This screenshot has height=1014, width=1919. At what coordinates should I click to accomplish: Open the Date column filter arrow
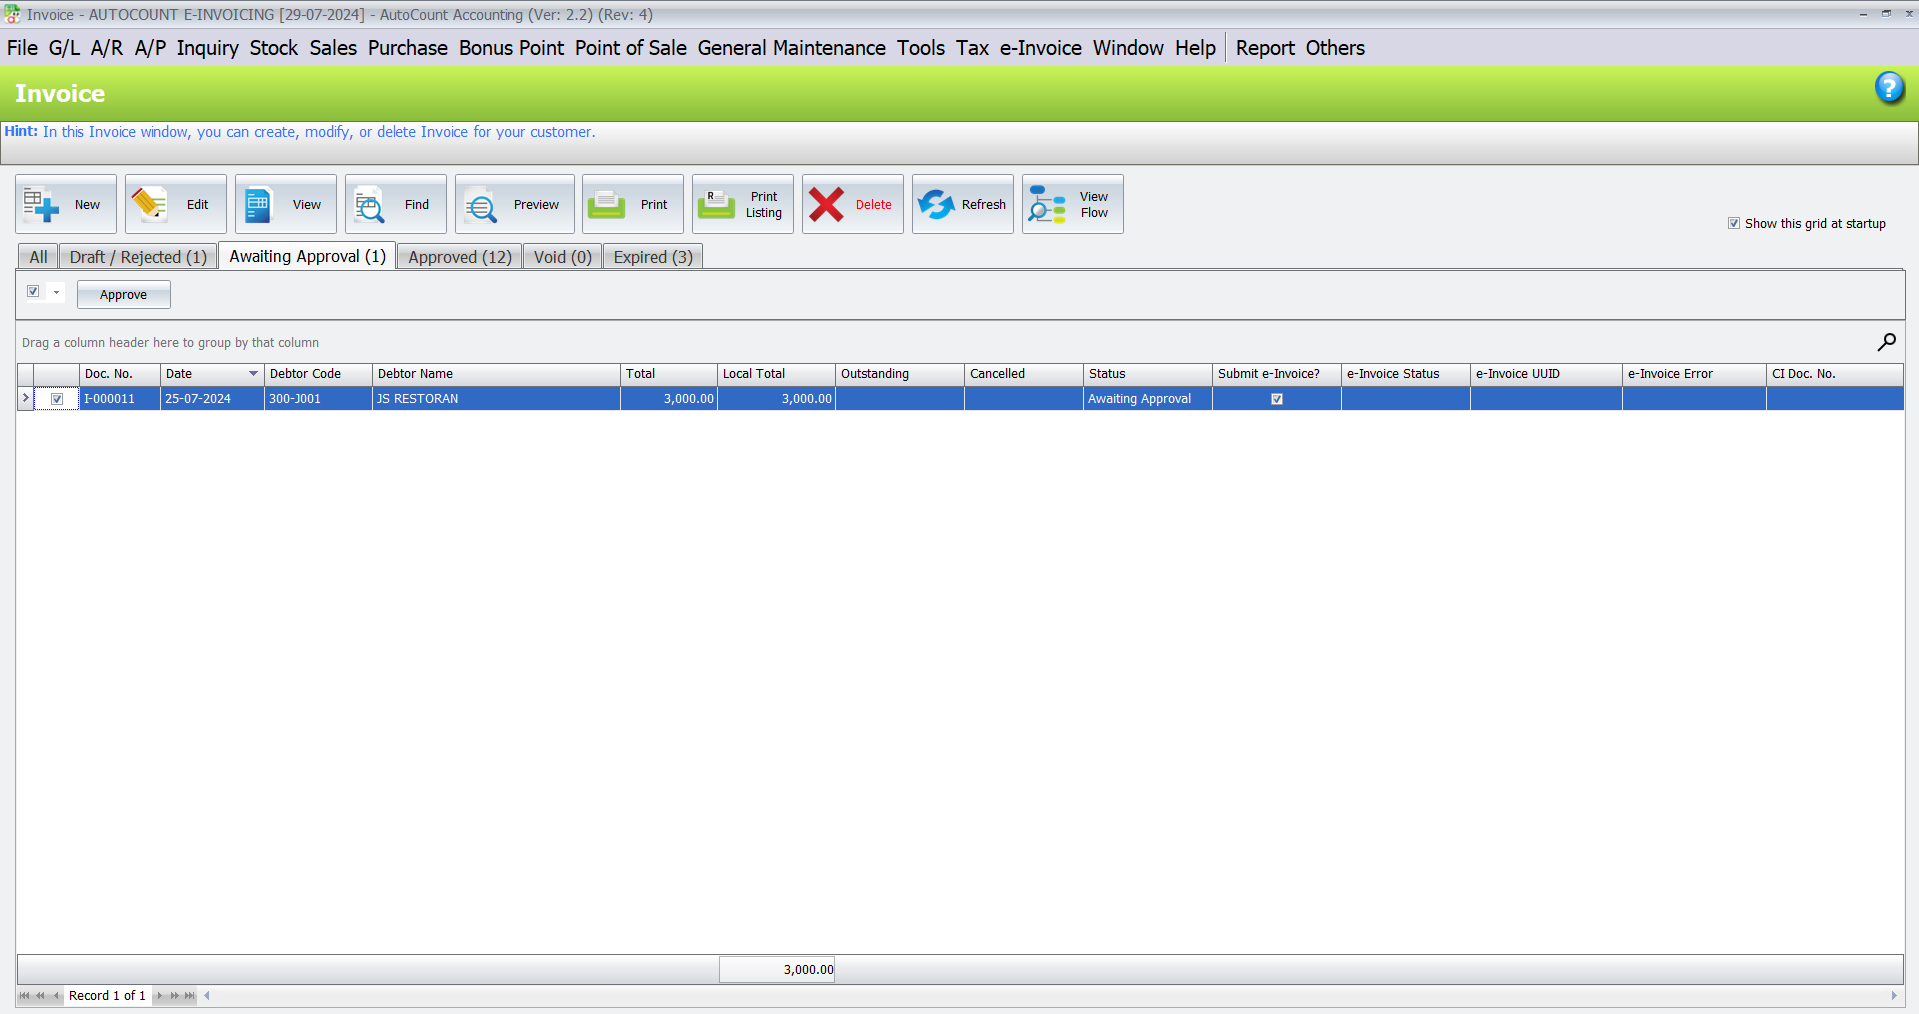(252, 374)
